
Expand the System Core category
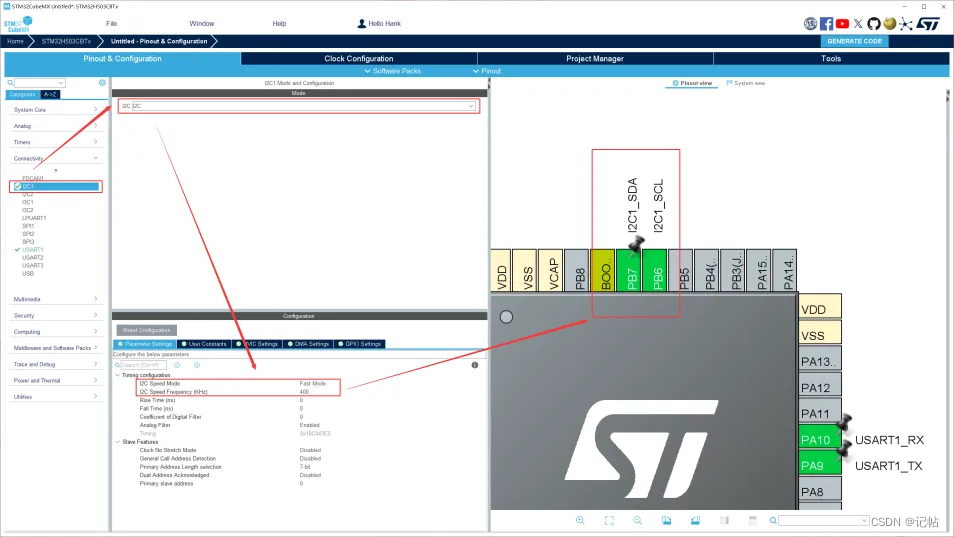pyautogui.click(x=55, y=110)
